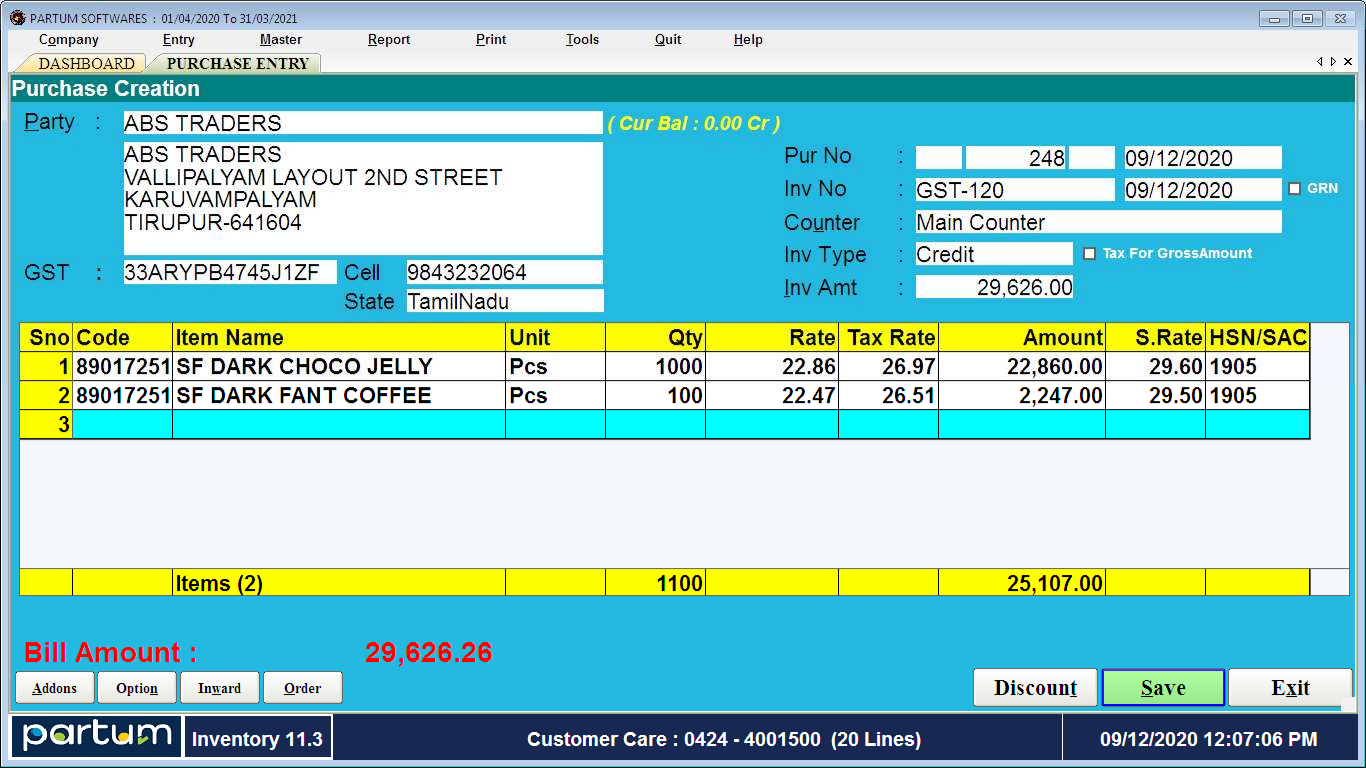Click the Inward button
The width and height of the screenshot is (1366, 768).
219,687
